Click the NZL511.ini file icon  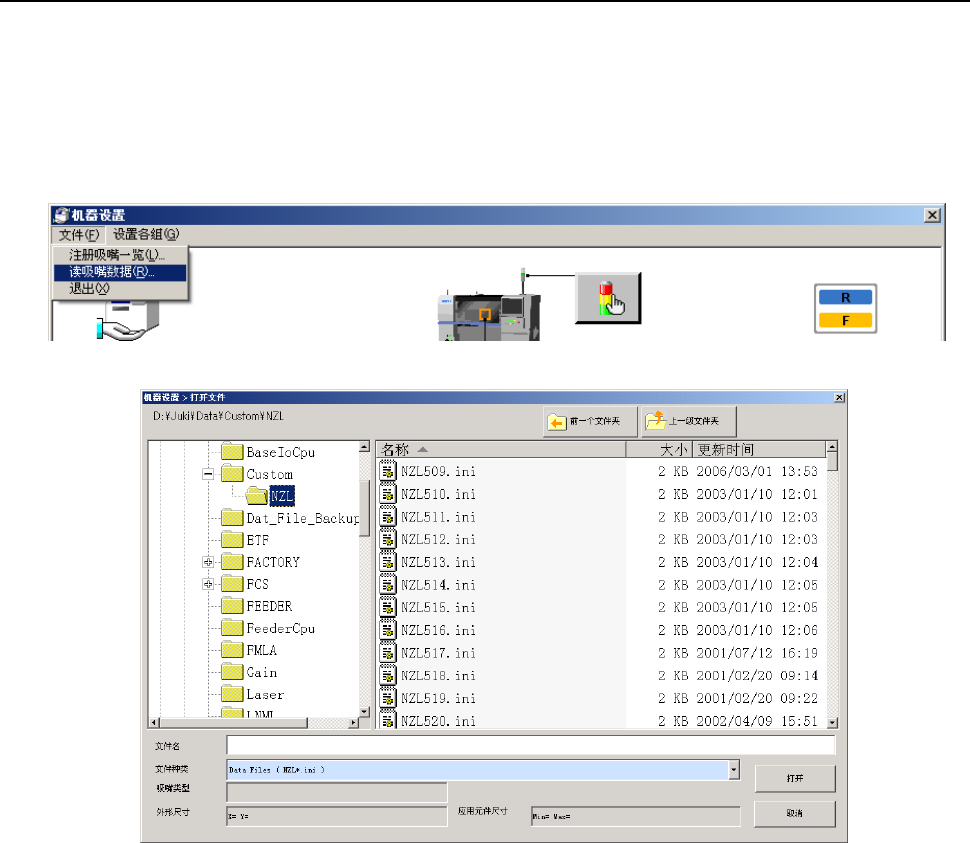point(388,516)
